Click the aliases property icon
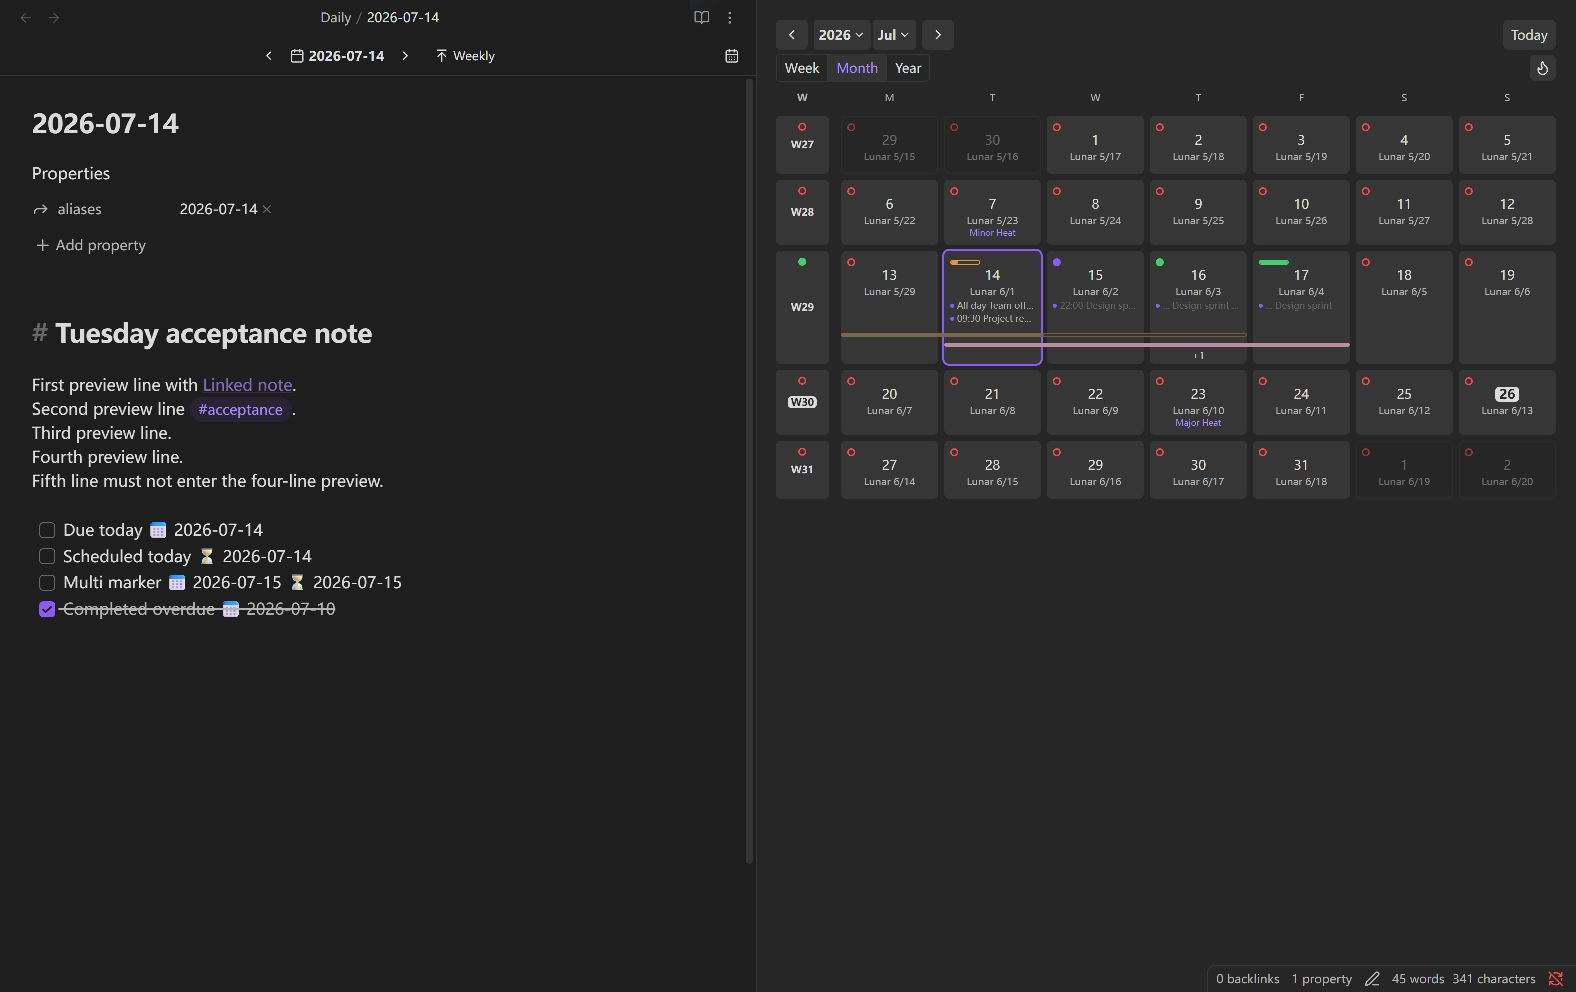 41,209
